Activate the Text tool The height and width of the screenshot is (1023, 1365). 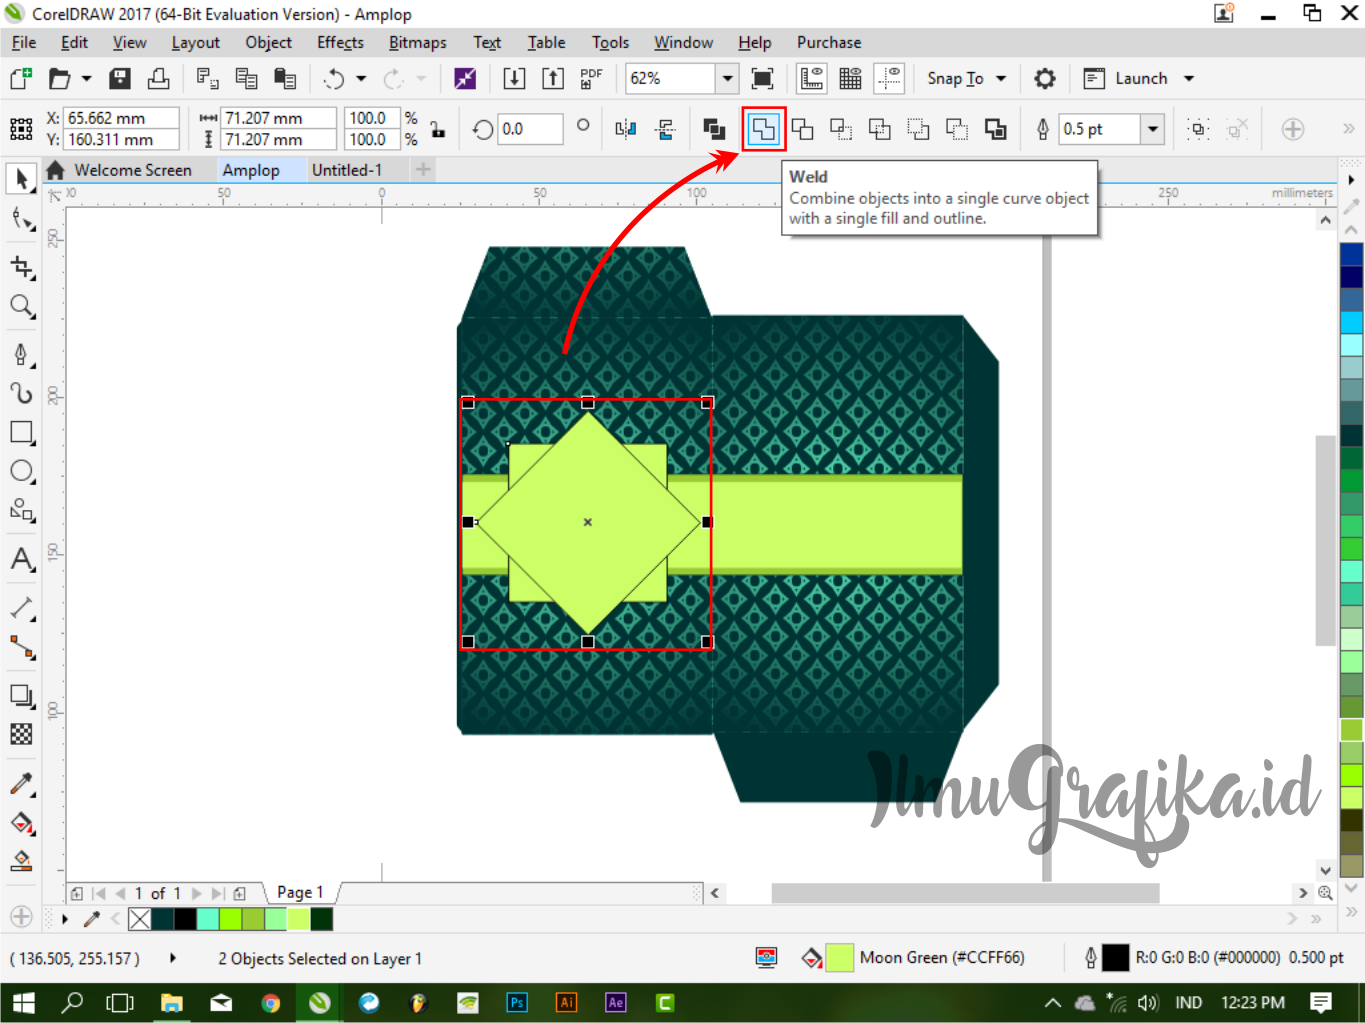click(21, 559)
